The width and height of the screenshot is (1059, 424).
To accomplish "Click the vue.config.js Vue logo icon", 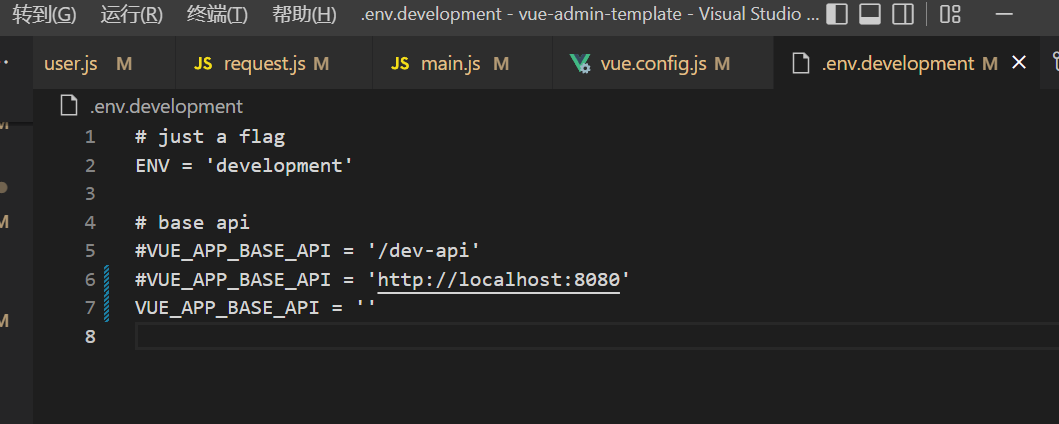I will click(580, 63).
